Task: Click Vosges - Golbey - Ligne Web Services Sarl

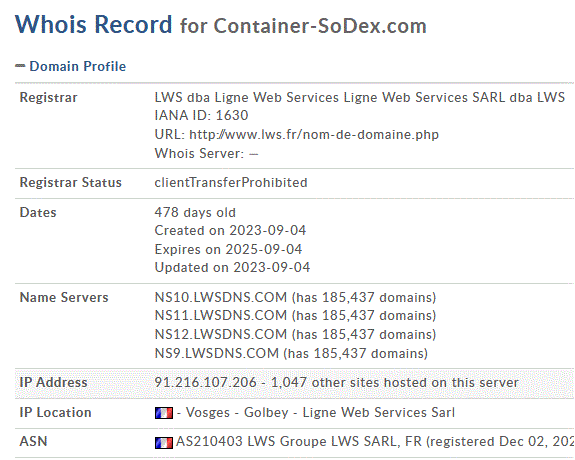Action: [x=320, y=413]
